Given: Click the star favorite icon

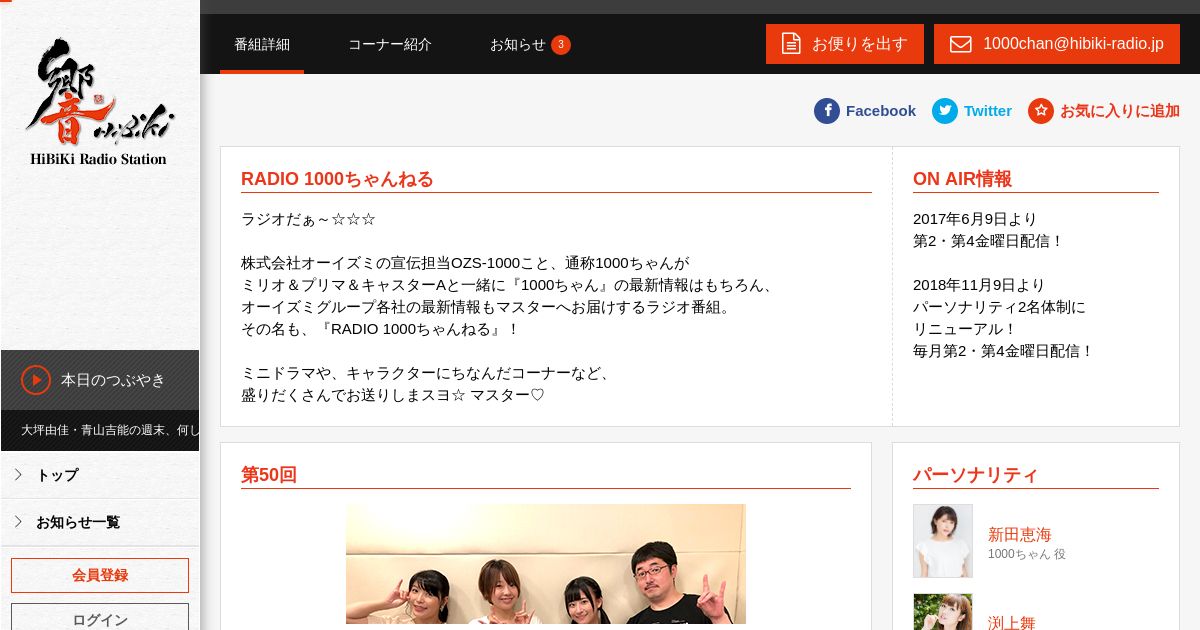Looking at the screenshot, I should point(1041,111).
